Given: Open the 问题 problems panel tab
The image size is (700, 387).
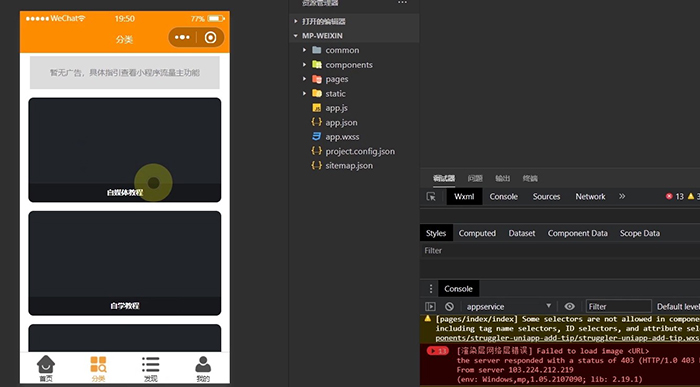Looking at the screenshot, I should tap(475, 179).
